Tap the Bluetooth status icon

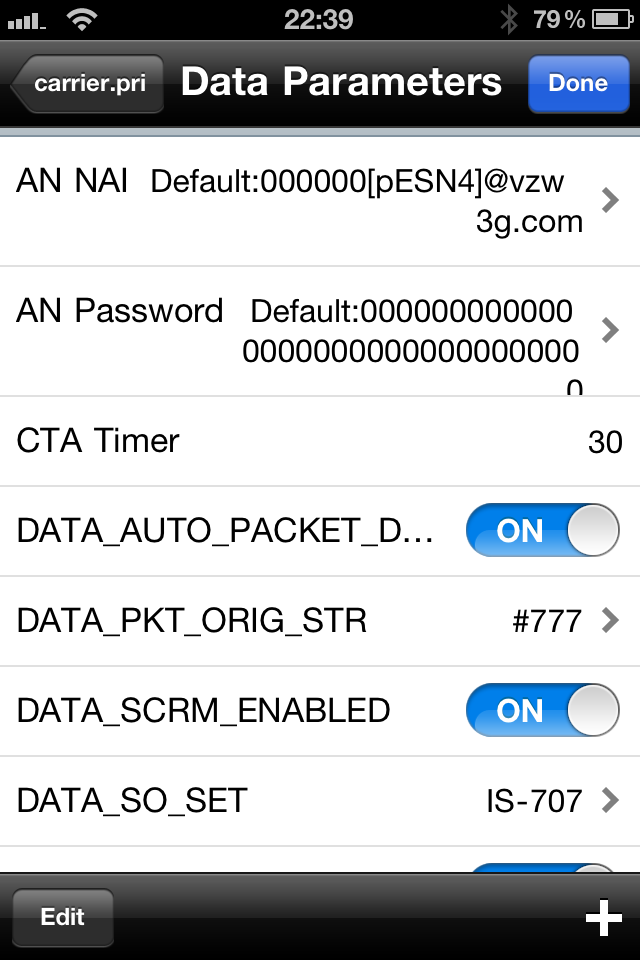pyautogui.click(x=508, y=20)
